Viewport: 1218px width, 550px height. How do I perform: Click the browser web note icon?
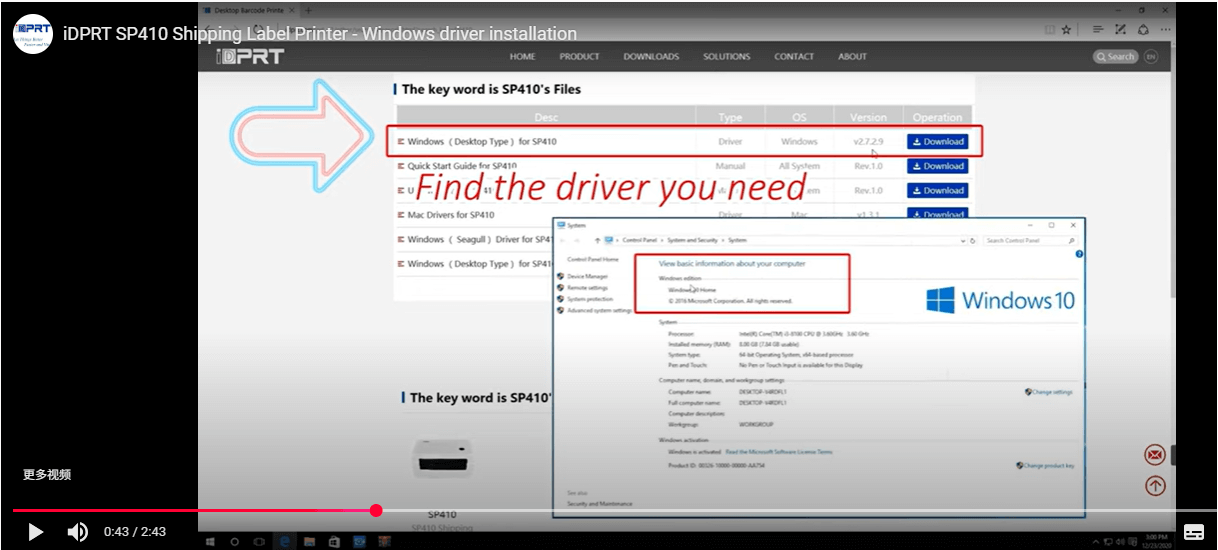coord(1120,30)
